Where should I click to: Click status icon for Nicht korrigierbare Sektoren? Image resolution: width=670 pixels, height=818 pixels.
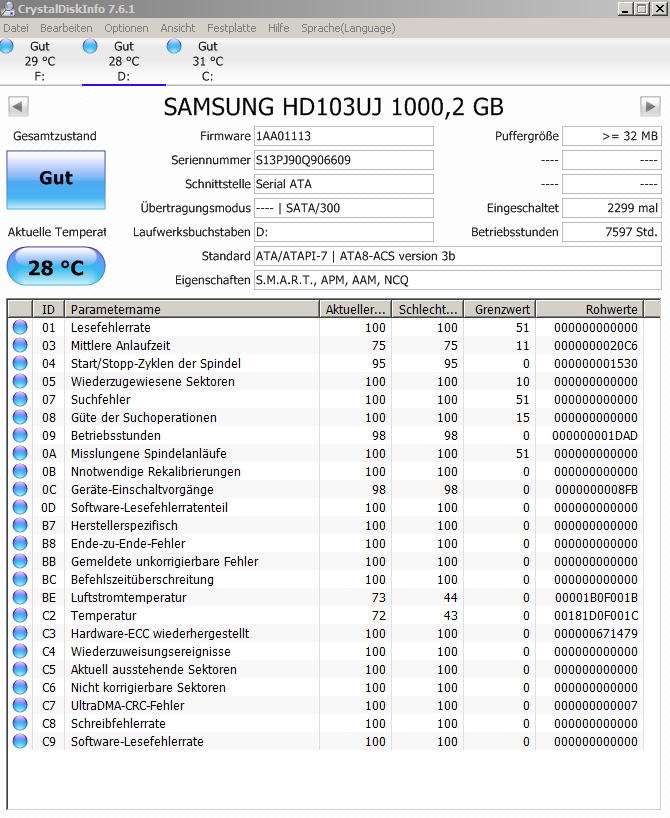(x=20, y=688)
